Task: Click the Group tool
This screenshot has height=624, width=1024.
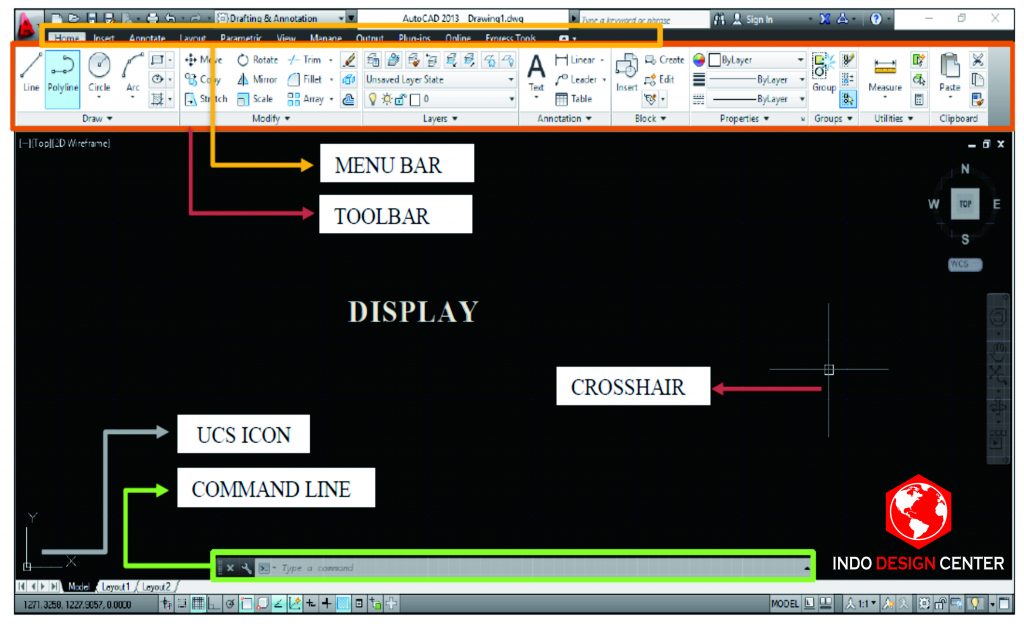Action: pos(824,72)
